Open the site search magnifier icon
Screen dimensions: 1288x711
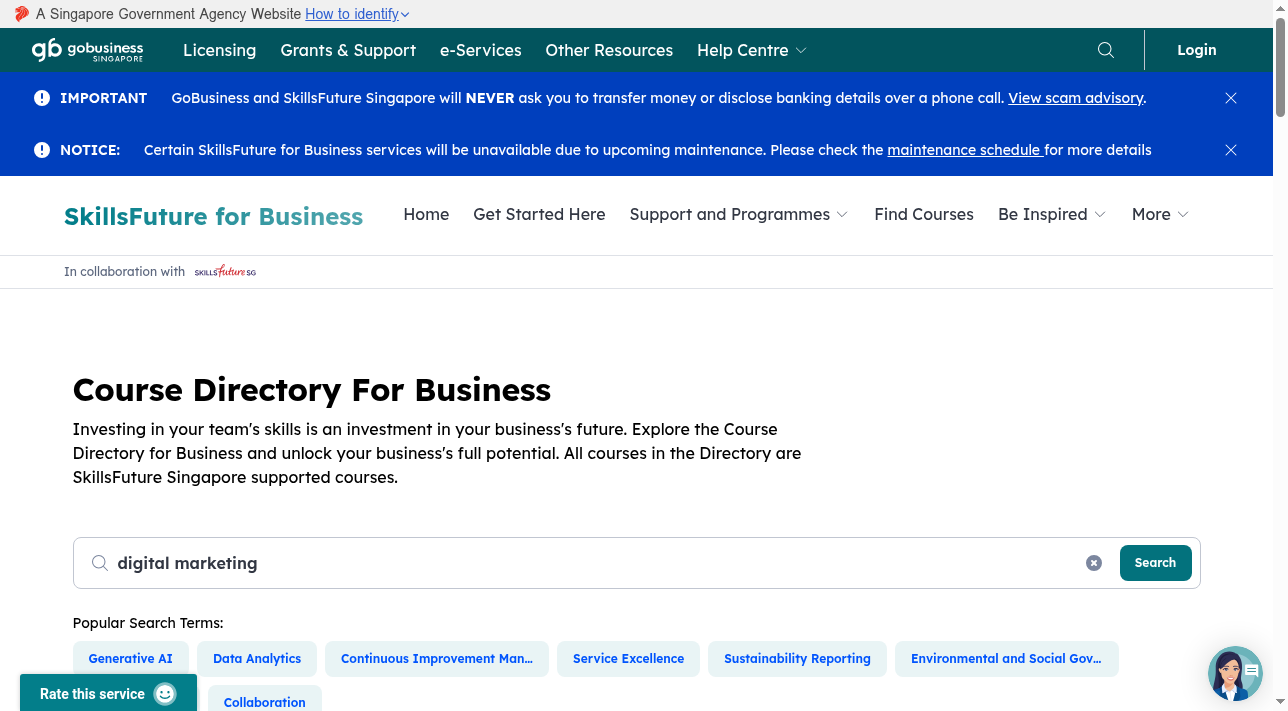[1105, 50]
